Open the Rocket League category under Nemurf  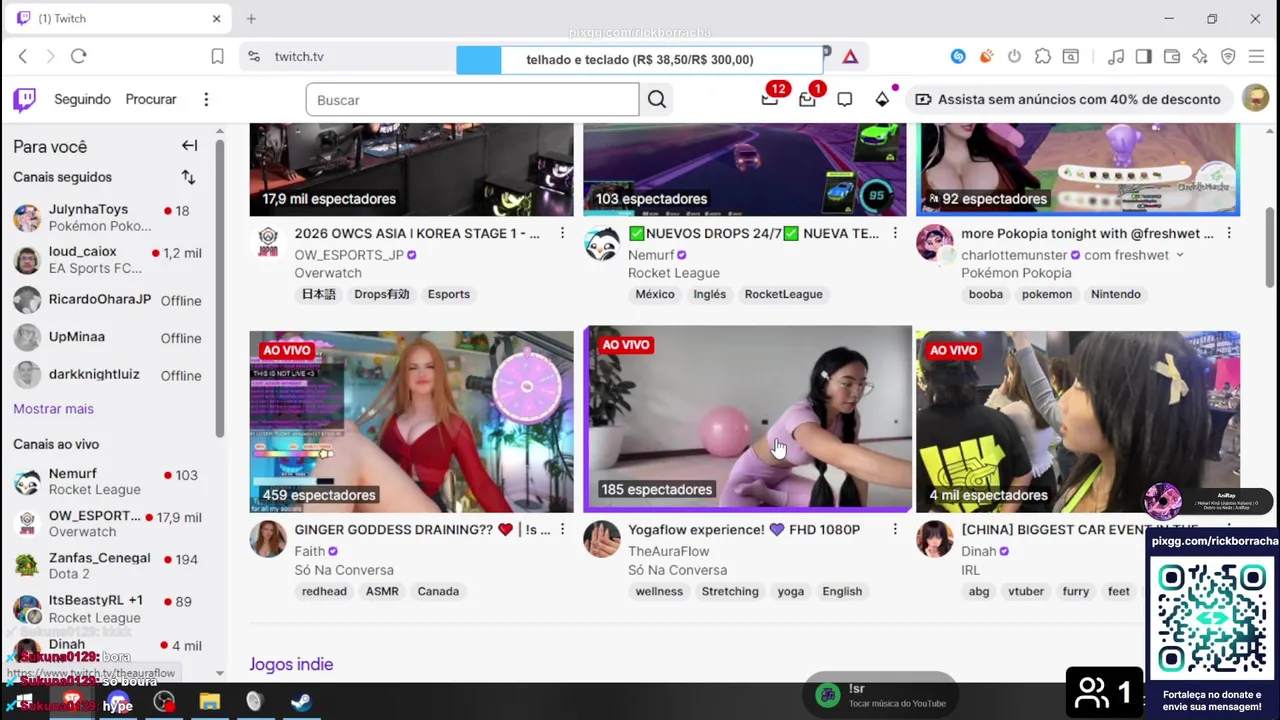[x=674, y=273]
